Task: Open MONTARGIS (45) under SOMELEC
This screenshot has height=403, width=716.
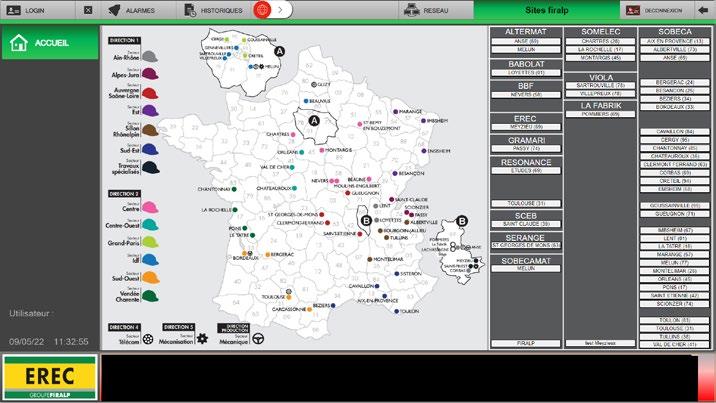Action: coord(600,58)
